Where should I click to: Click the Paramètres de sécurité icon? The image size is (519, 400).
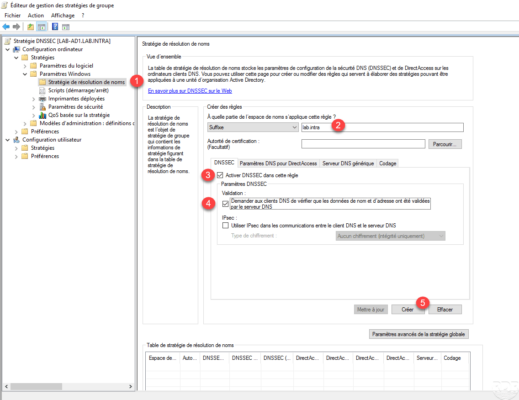[42, 107]
